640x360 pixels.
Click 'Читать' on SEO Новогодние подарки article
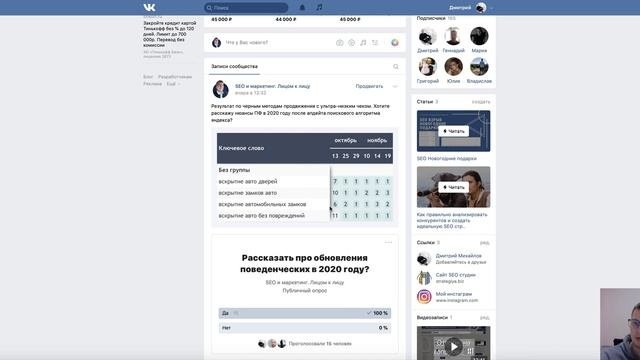453,131
